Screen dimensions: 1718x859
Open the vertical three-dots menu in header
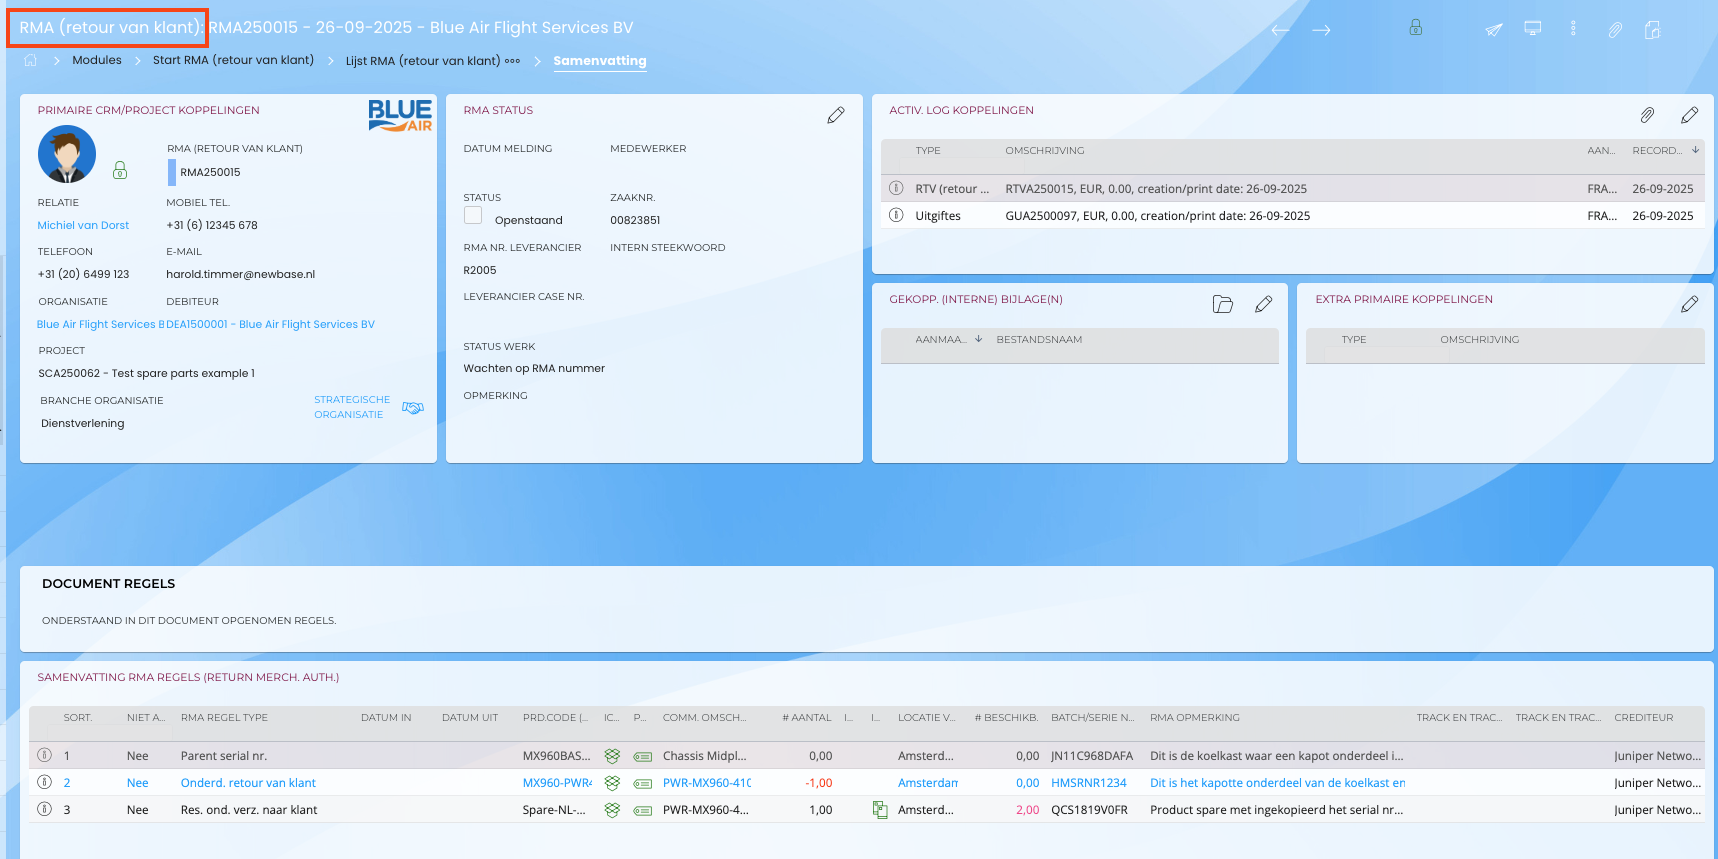point(1573,28)
